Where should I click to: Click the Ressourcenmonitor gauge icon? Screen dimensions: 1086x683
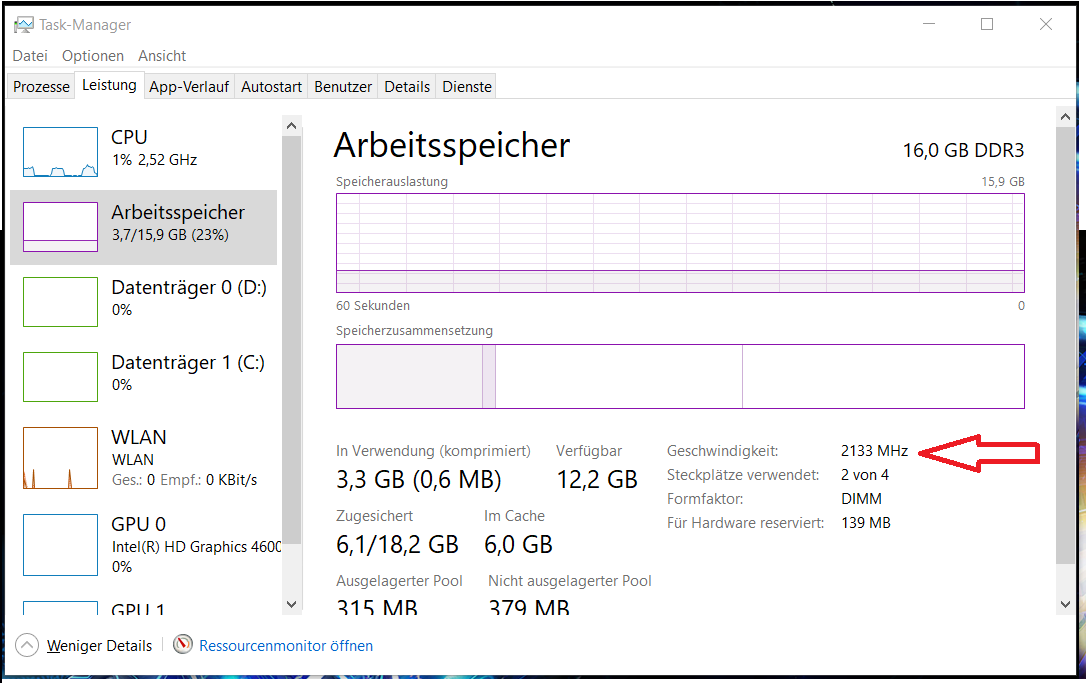click(x=183, y=645)
